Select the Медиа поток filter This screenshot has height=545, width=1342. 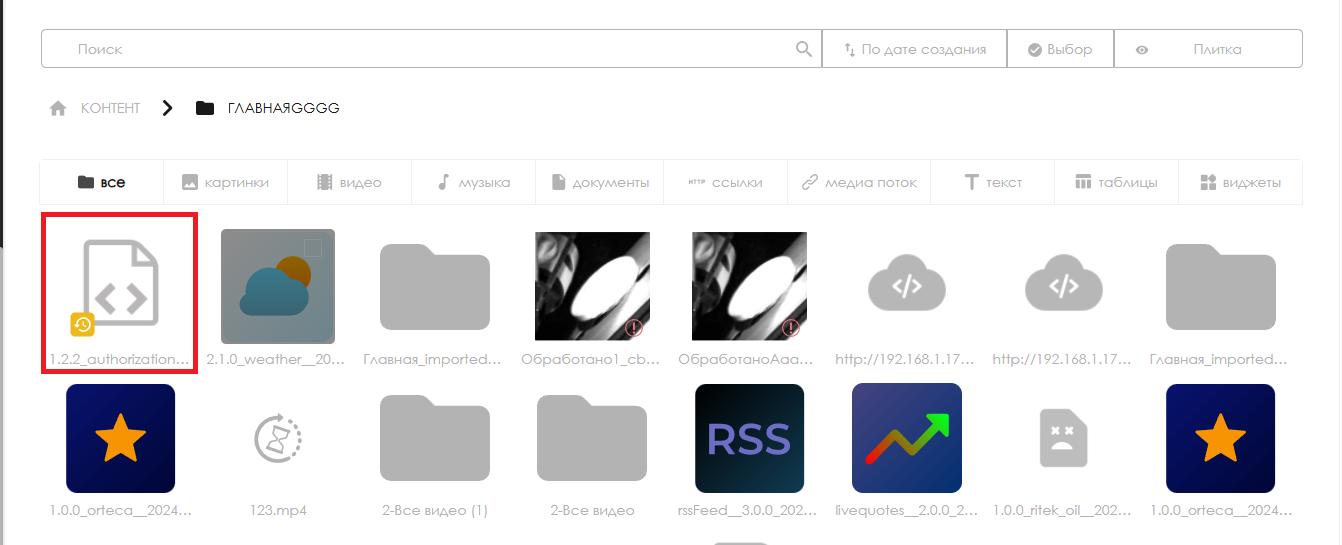[x=858, y=182]
